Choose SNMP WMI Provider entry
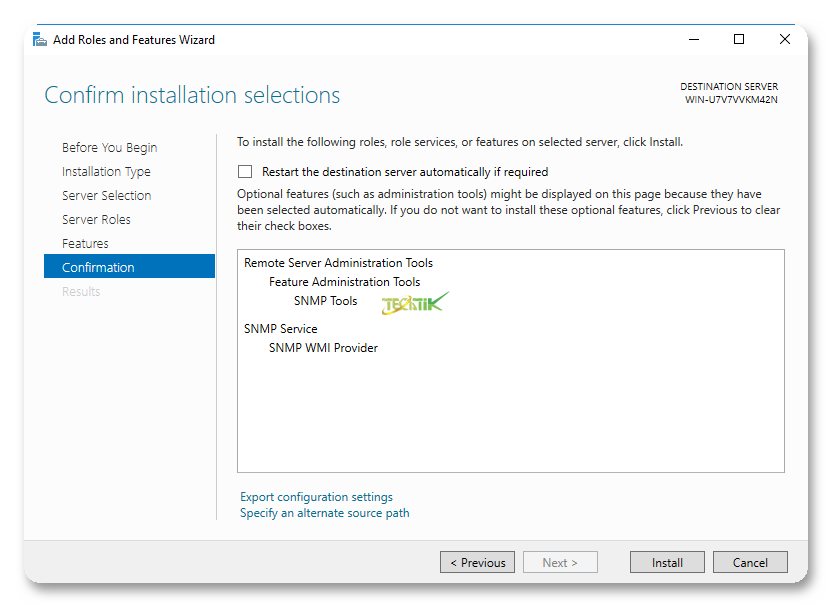Screen dimensions: 832x607 [x=323, y=348]
